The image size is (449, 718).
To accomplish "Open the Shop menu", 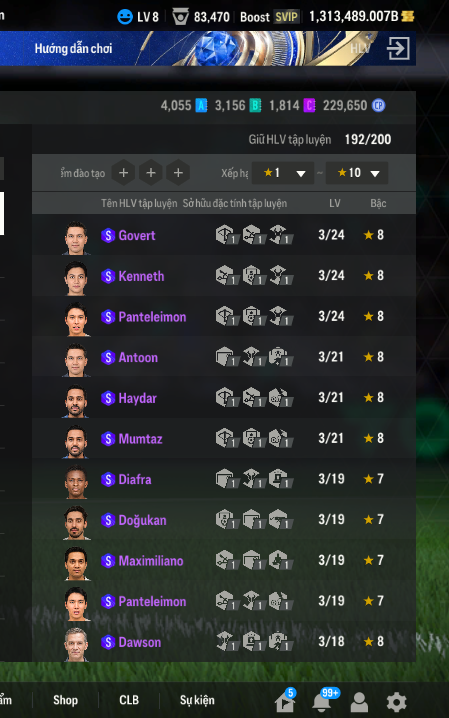I will pos(65,700).
